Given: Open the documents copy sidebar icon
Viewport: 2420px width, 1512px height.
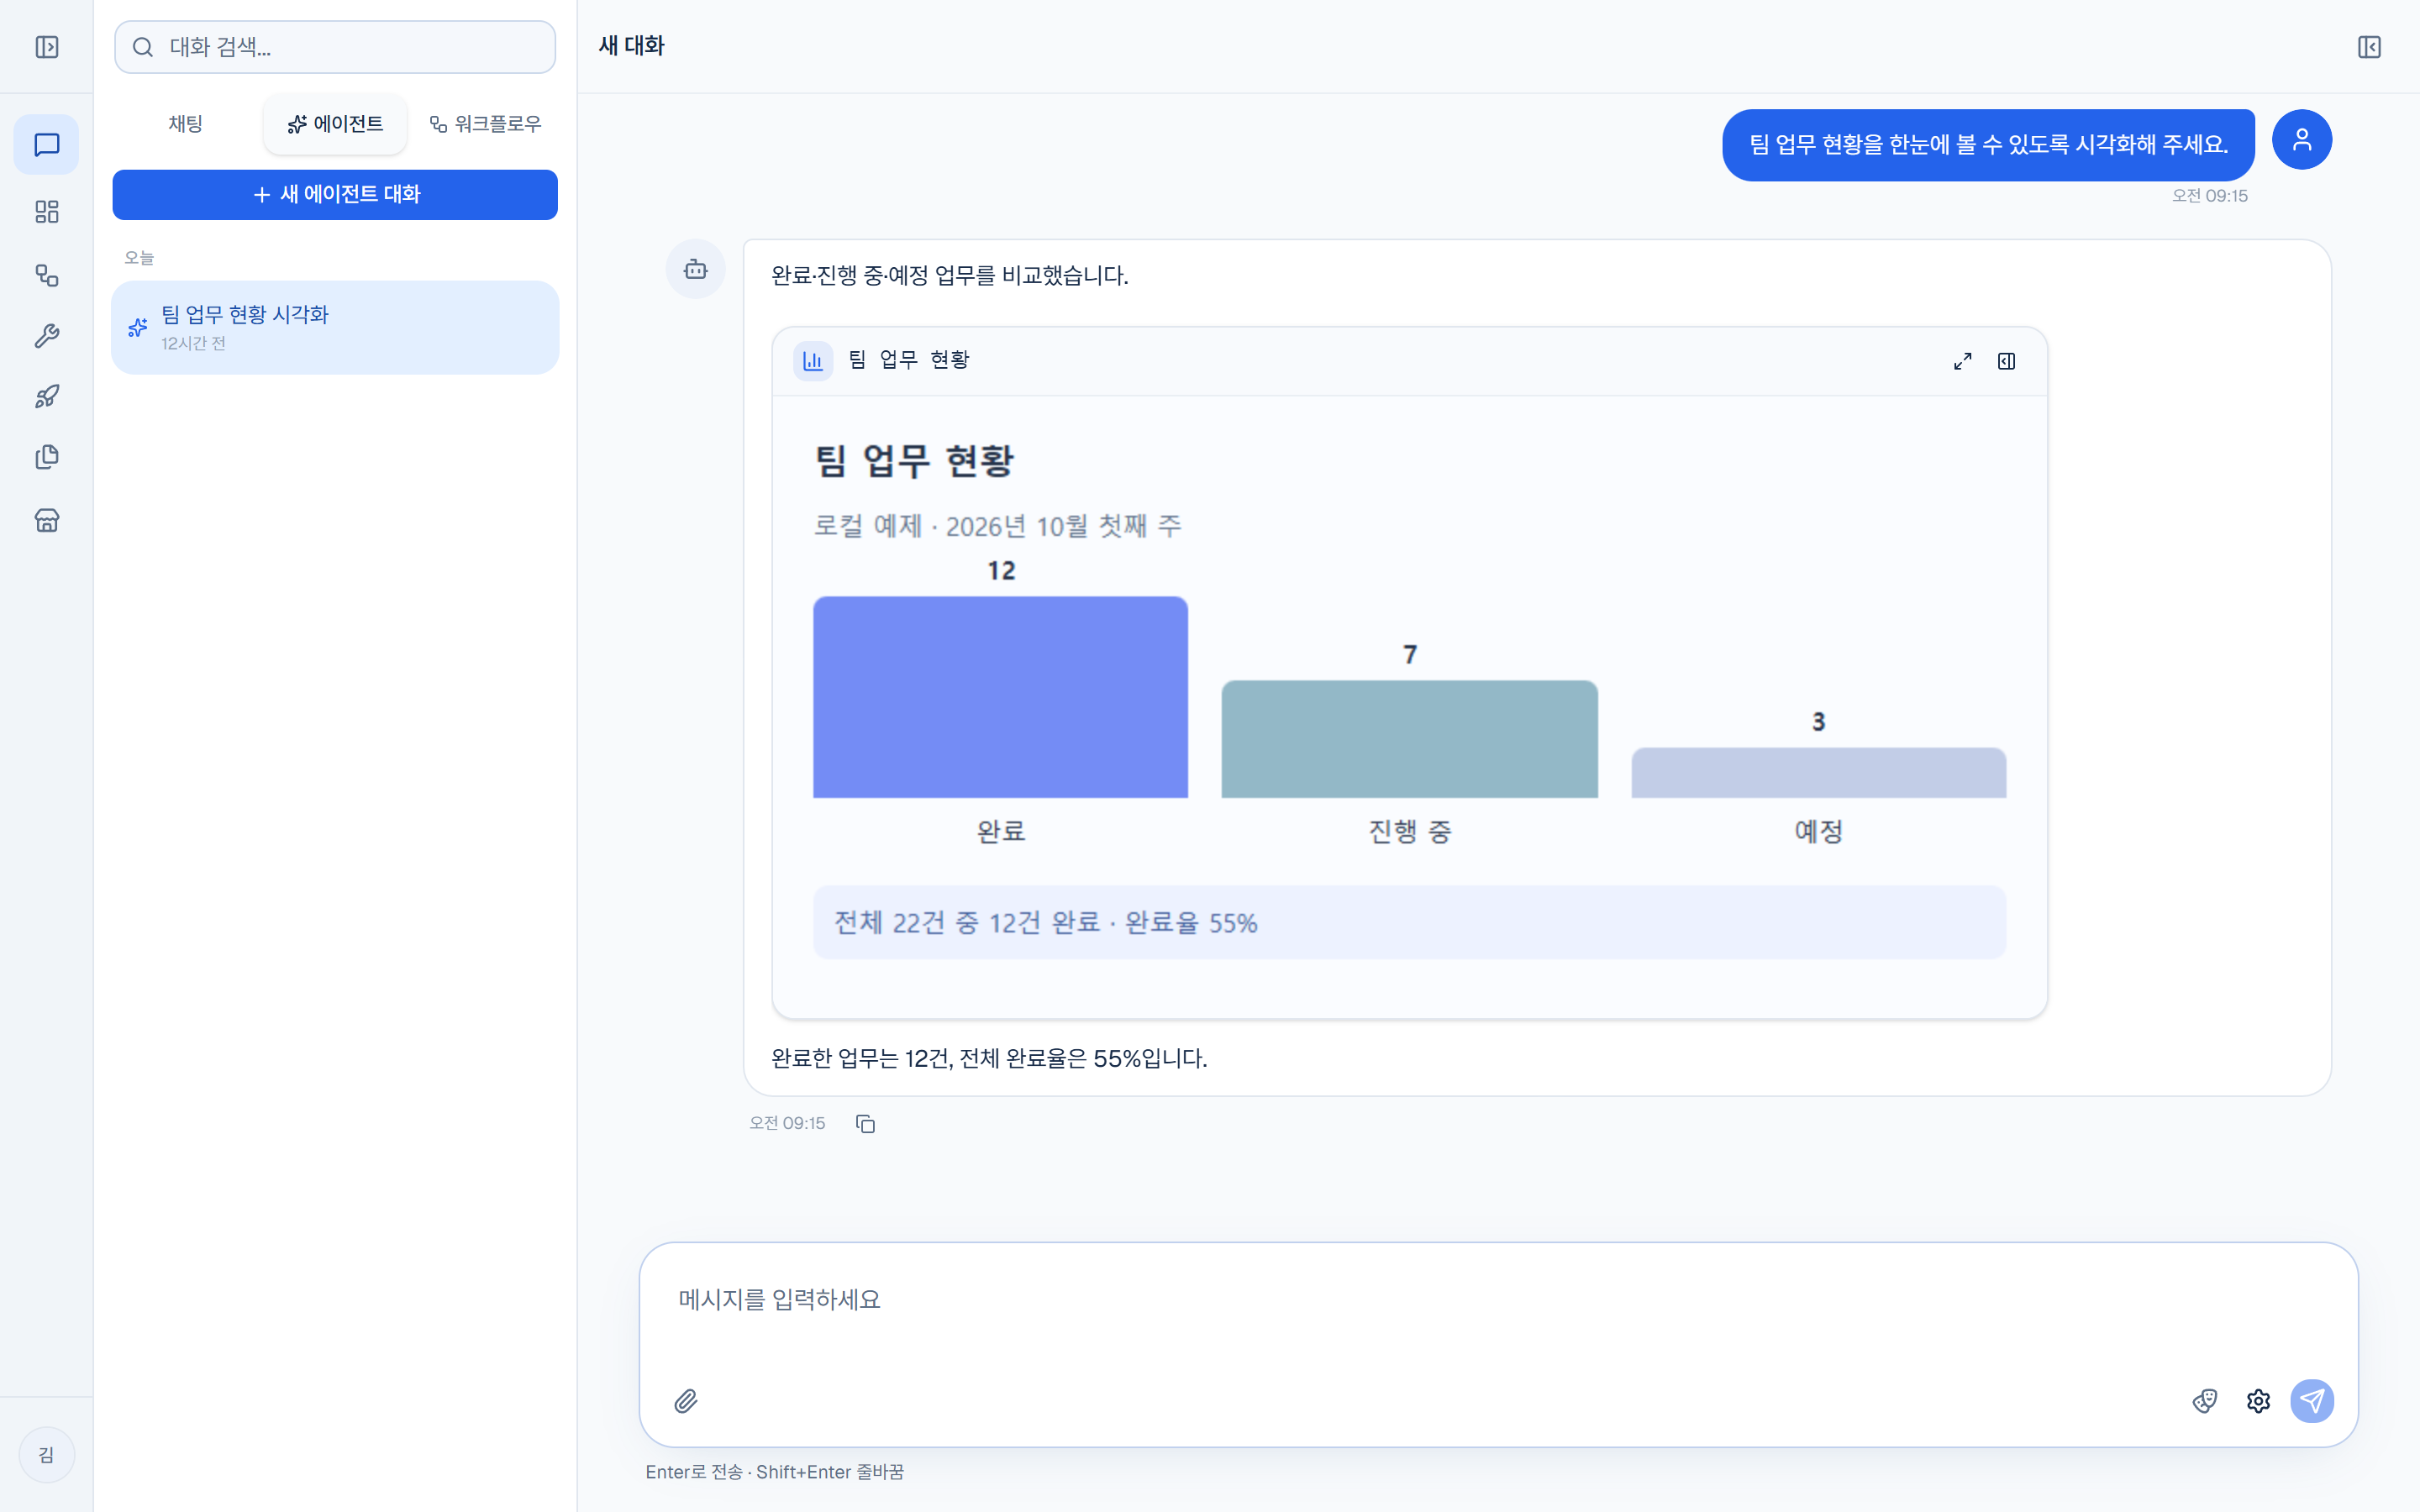Looking at the screenshot, I should coord(47,457).
